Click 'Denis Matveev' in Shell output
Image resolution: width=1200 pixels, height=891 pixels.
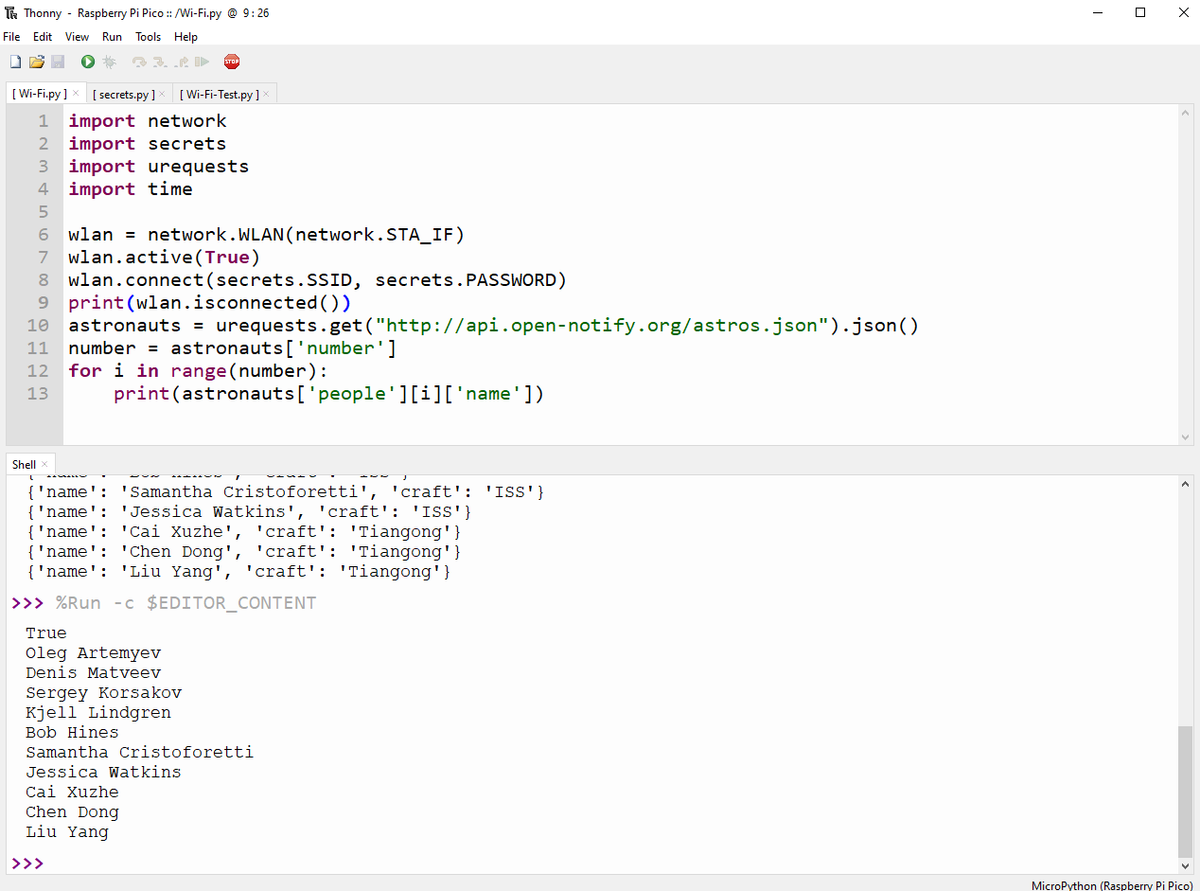pyautogui.click(x=93, y=673)
